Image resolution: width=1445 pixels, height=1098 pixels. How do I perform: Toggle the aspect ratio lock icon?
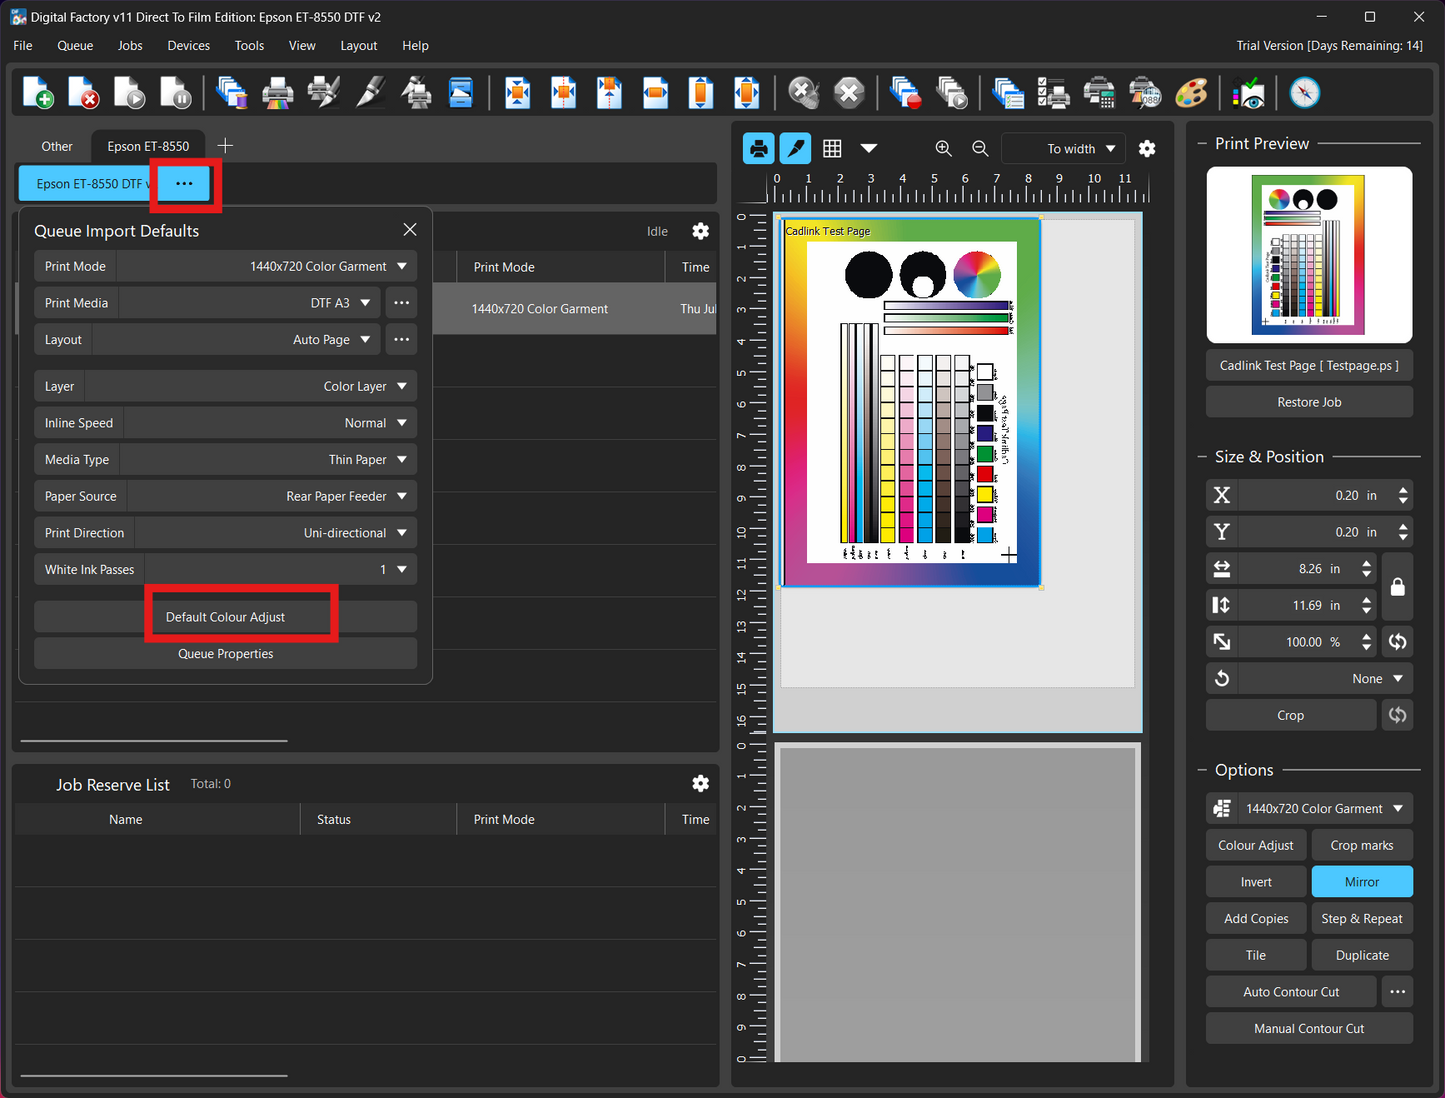[1398, 587]
